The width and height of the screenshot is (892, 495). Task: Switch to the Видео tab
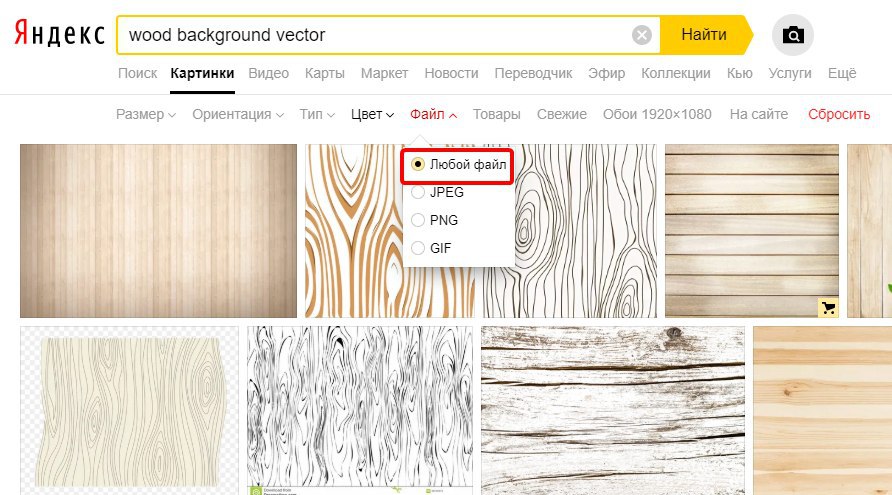click(269, 73)
